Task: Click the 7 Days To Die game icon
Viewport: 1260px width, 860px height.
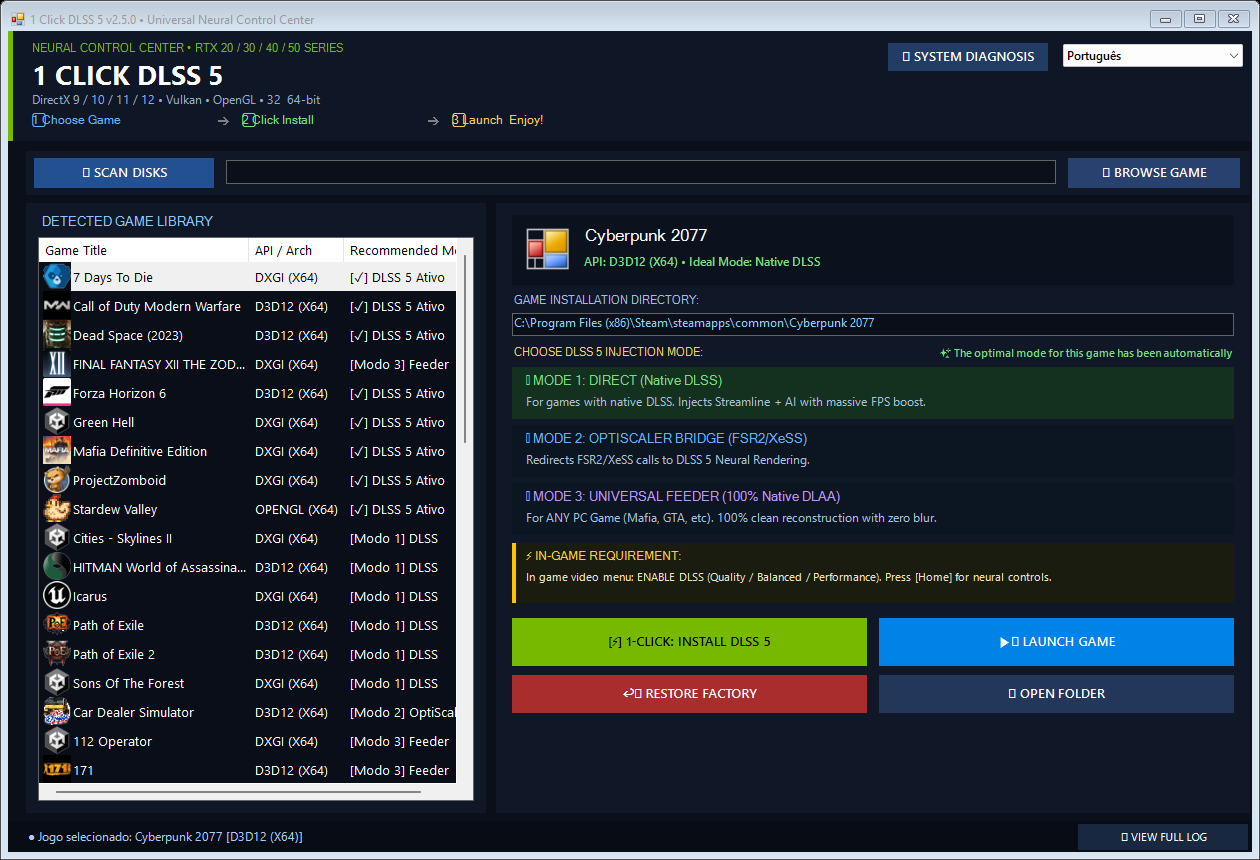Action: 56,277
